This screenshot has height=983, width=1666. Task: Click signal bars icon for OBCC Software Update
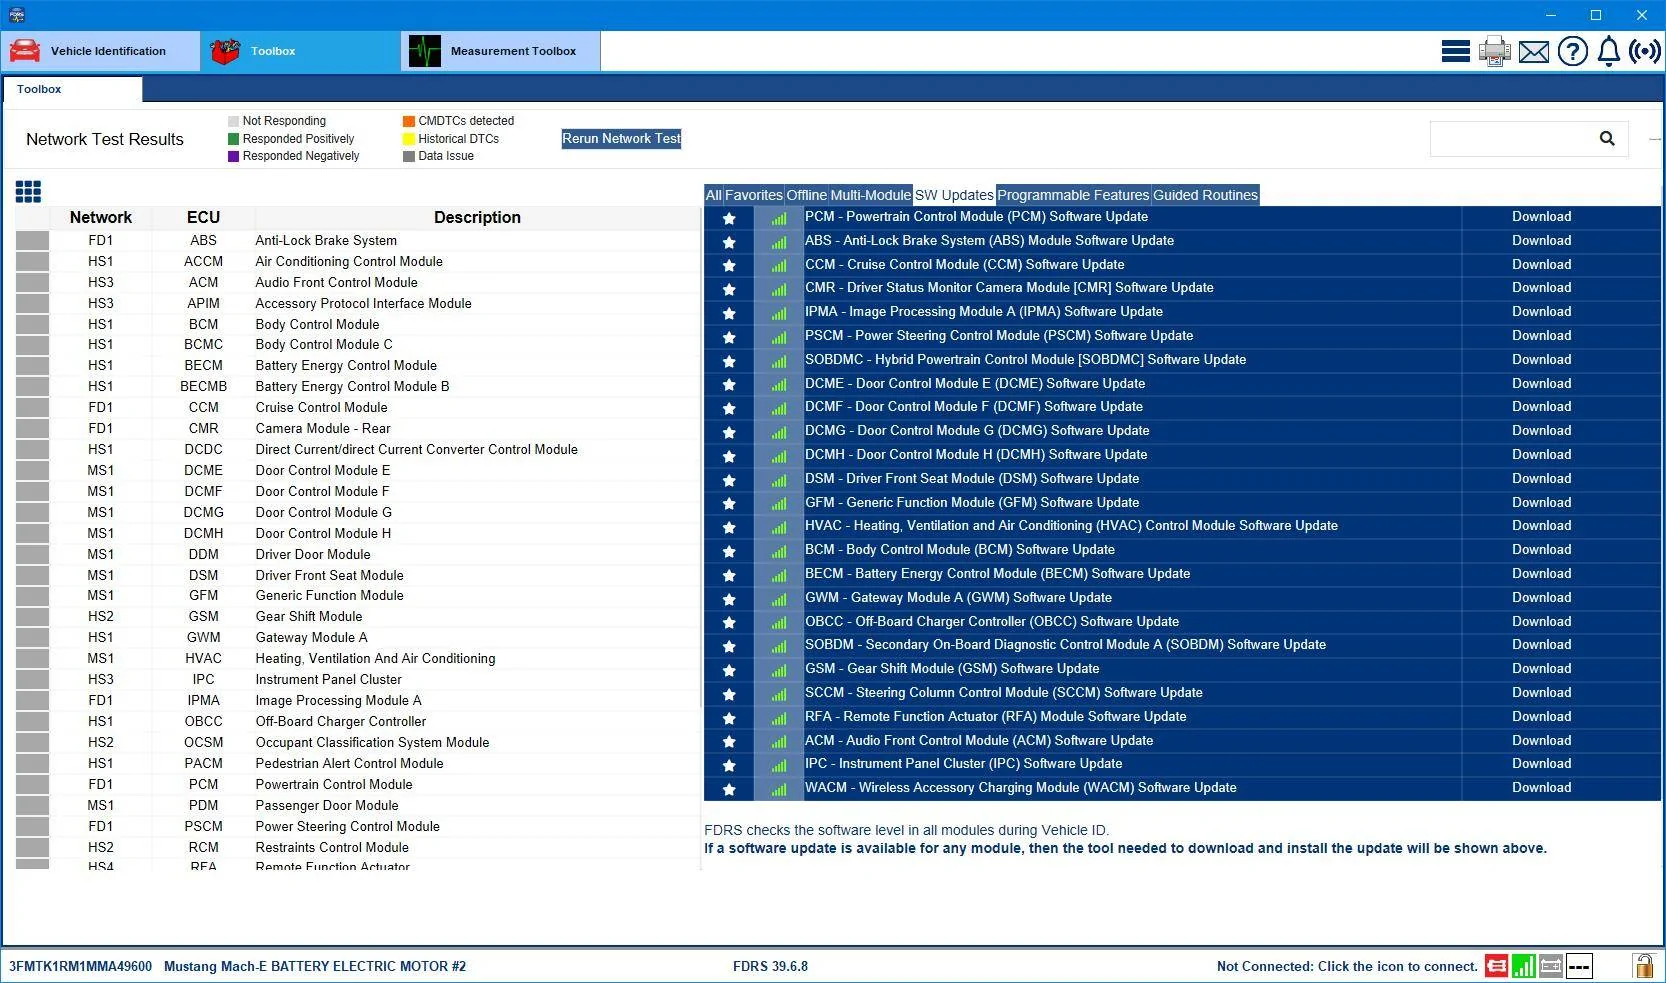click(x=778, y=623)
